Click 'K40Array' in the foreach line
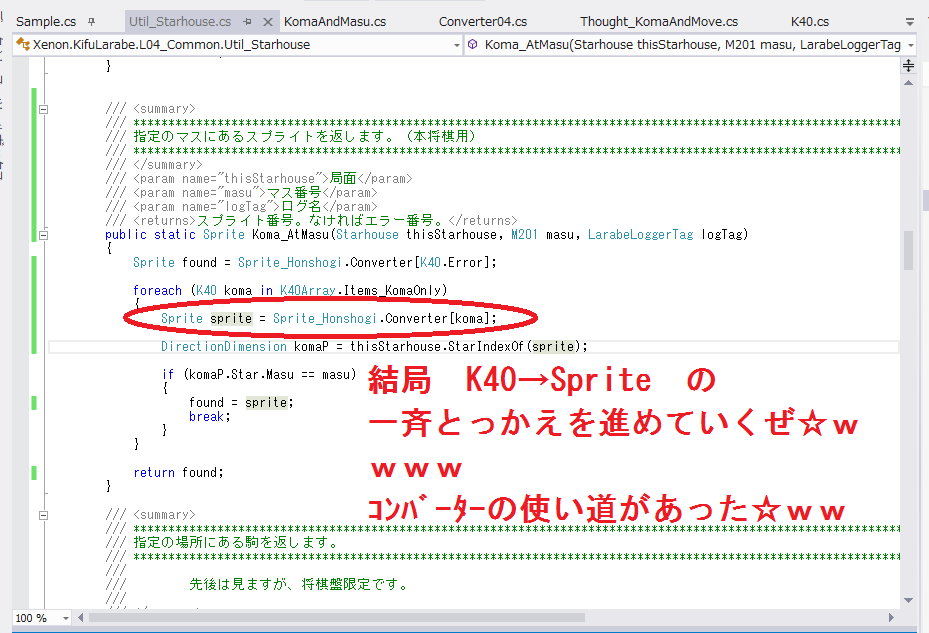Image resolution: width=929 pixels, height=633 pixels. point(307,290)
